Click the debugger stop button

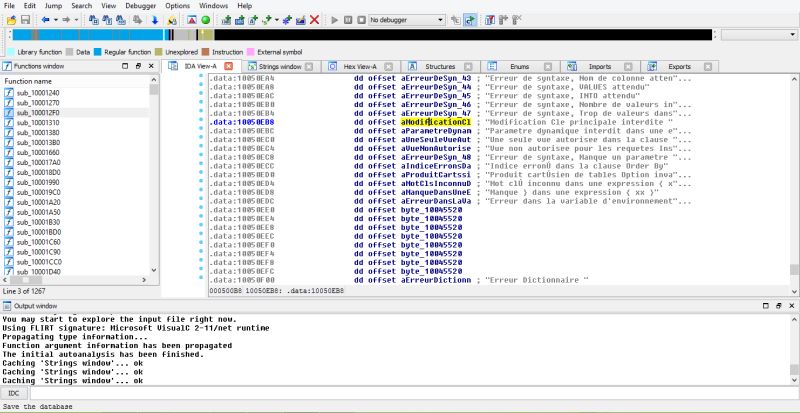361,20
